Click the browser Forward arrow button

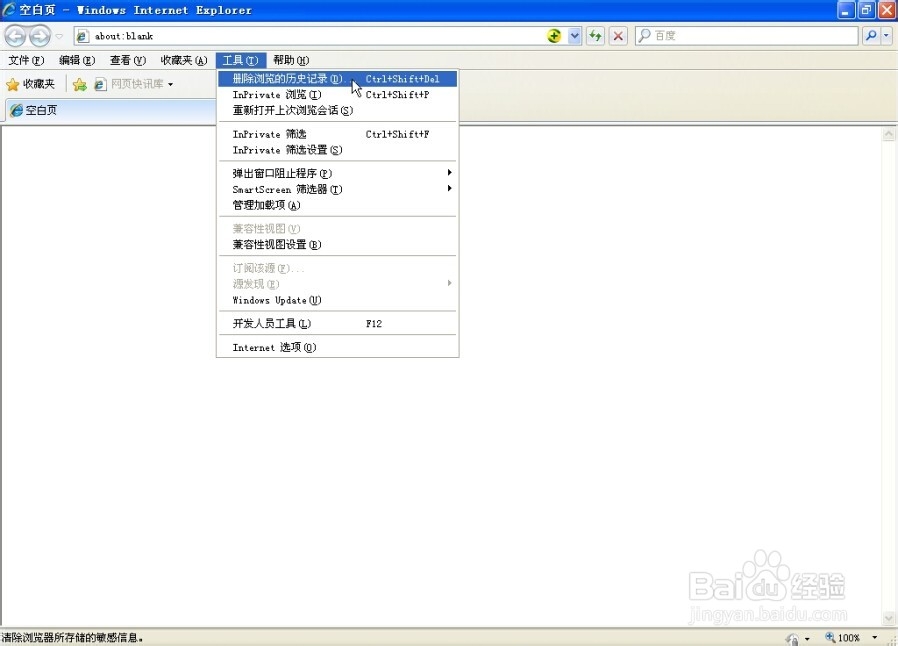pyautogui.click(x=40, y=36)
